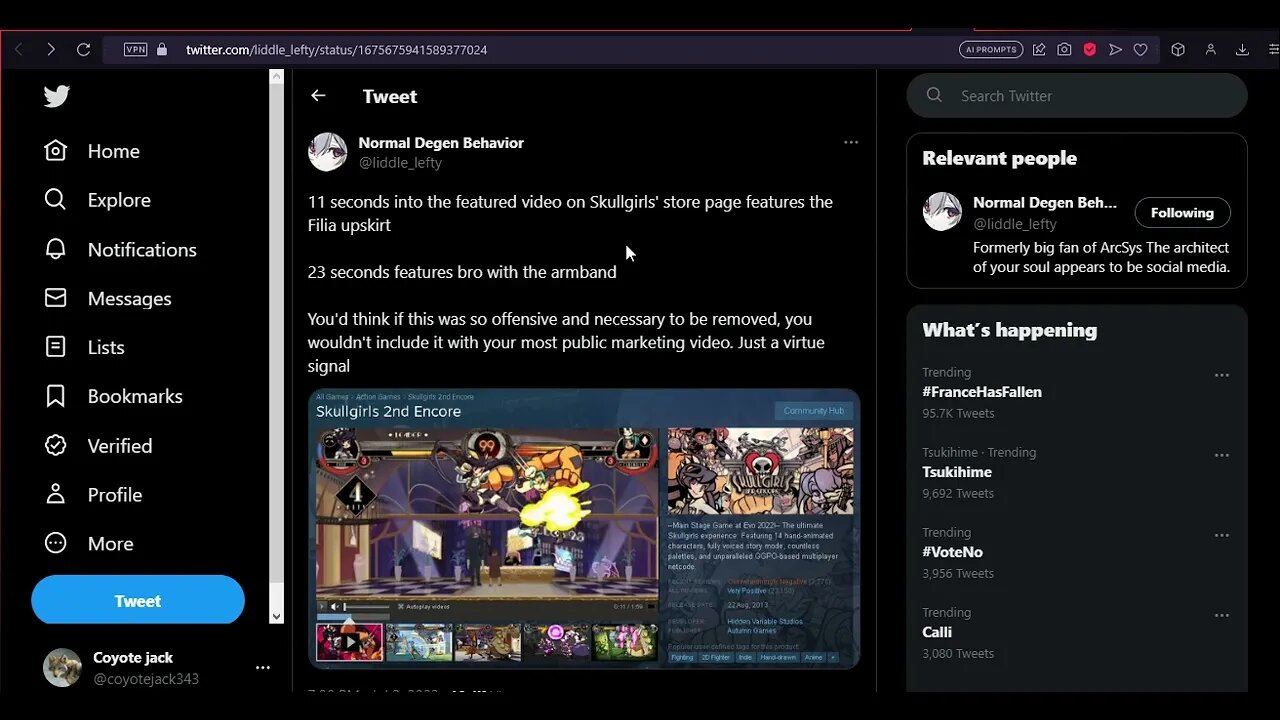Screen dimensions: 1280x720
Task: Click the Twitter bird logo
Action: (56, 96)
